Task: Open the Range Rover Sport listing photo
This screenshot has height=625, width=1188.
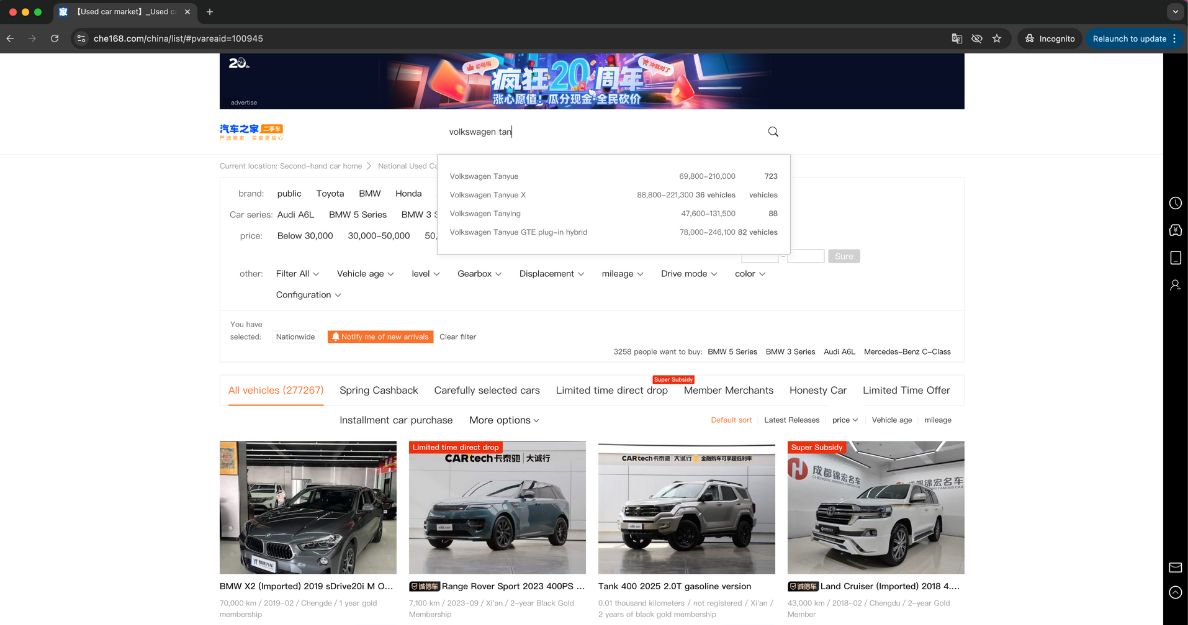Action: click(x=497, y=508)
